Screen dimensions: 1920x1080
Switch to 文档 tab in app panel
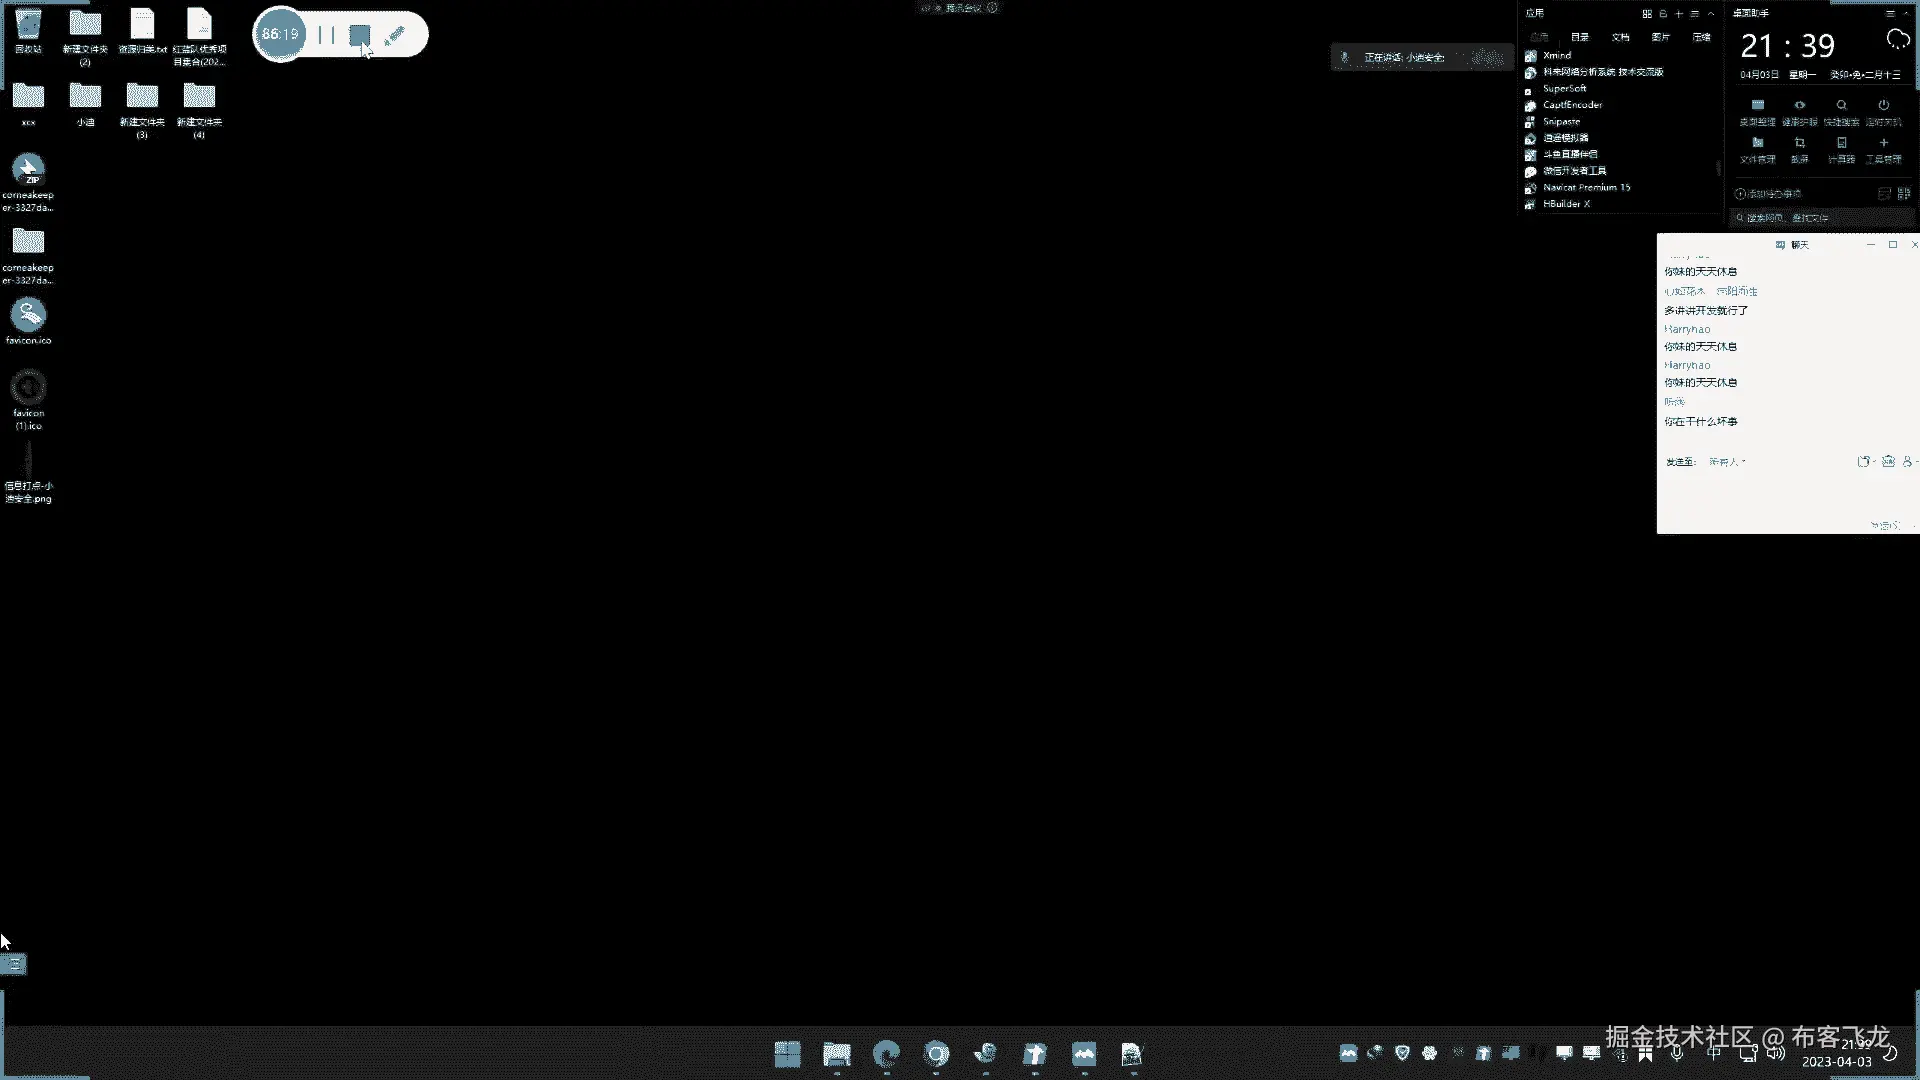(x=1620, y=37)
